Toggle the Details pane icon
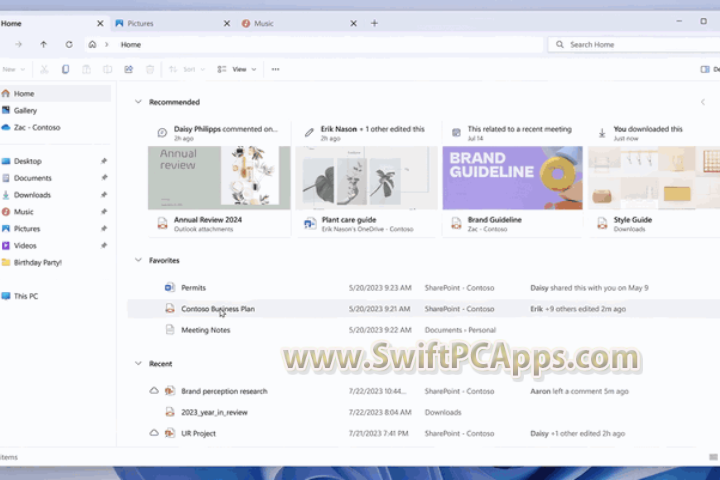 click(x=705, y=69)
